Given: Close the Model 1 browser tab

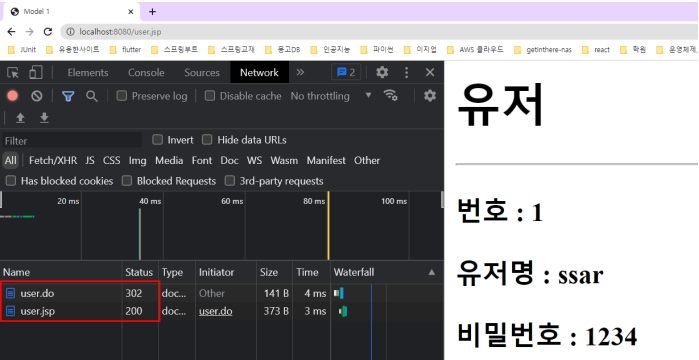Looking at the screenshot, I should pos(131,12).
